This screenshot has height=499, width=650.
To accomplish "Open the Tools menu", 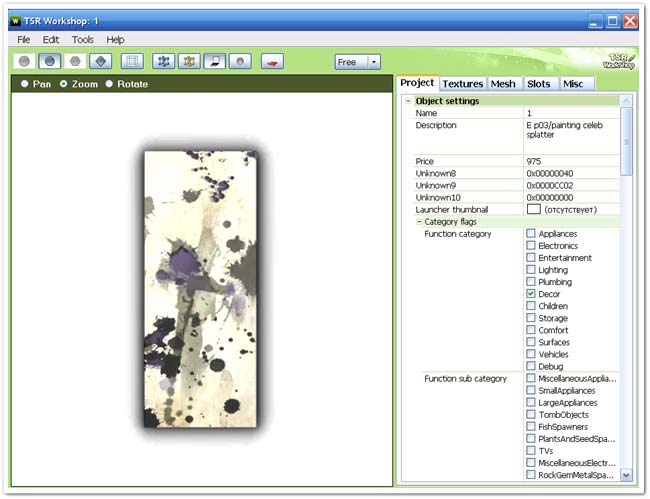I will 82,40.
